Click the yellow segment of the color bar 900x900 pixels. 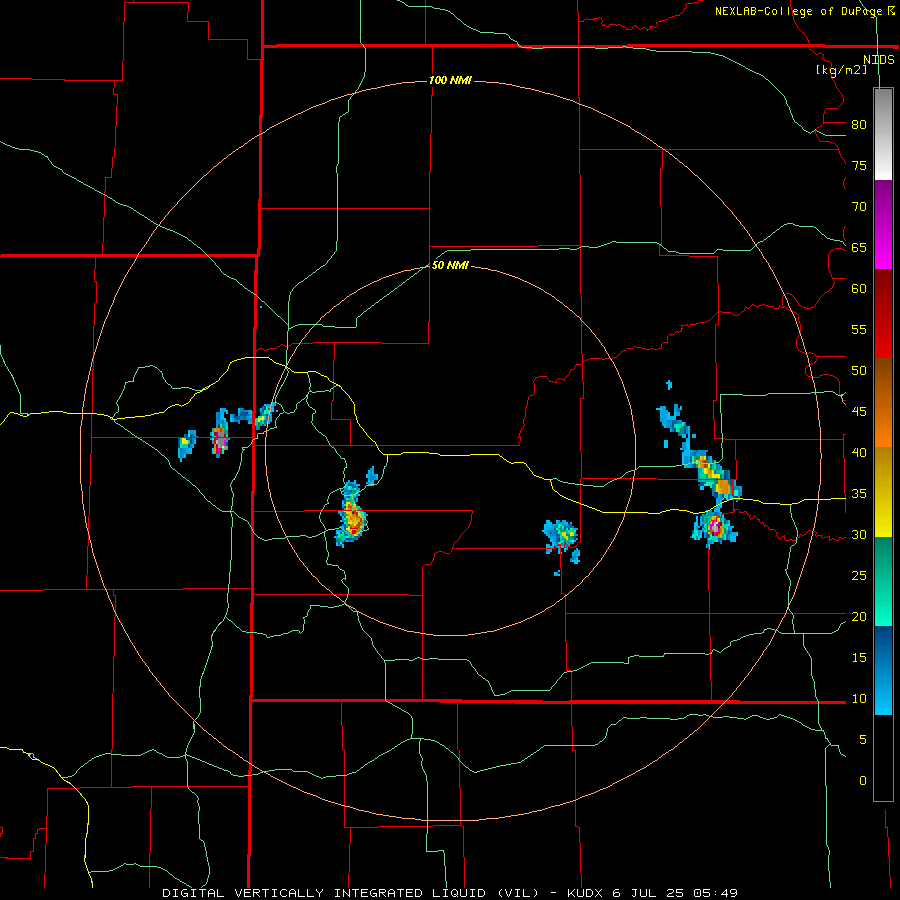coord(883,492)
